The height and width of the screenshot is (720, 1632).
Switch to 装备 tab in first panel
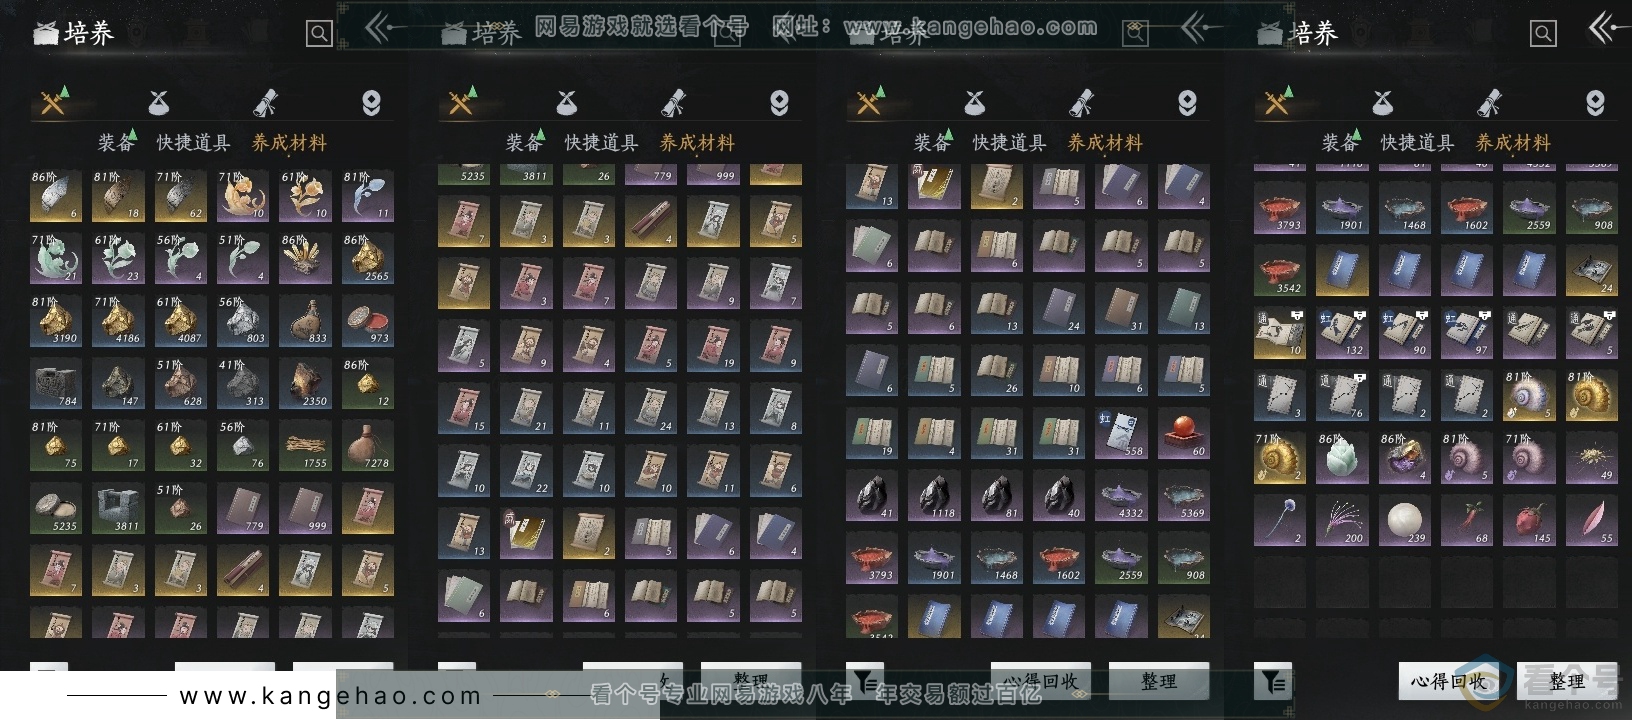(x=116, y=143)
